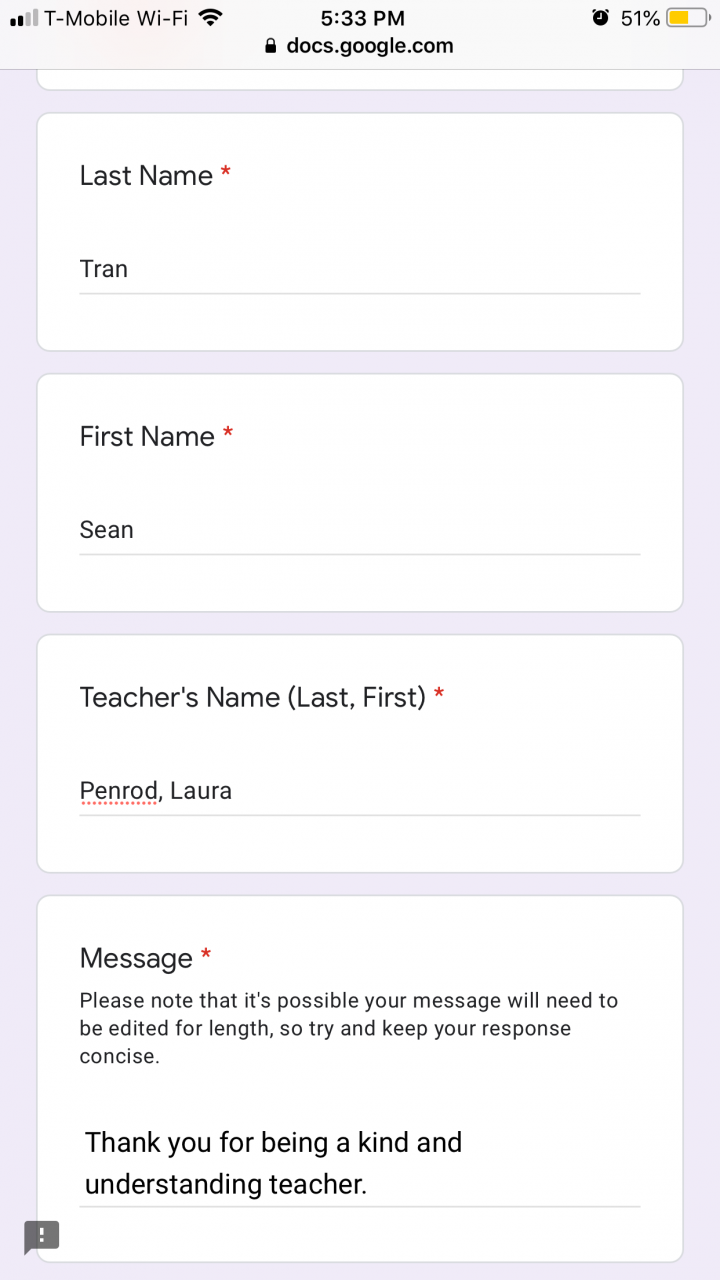The width and height of the screenshot is (720, 1280).
Task: Tap the alarm clock status icon
Action: (600, 18)
